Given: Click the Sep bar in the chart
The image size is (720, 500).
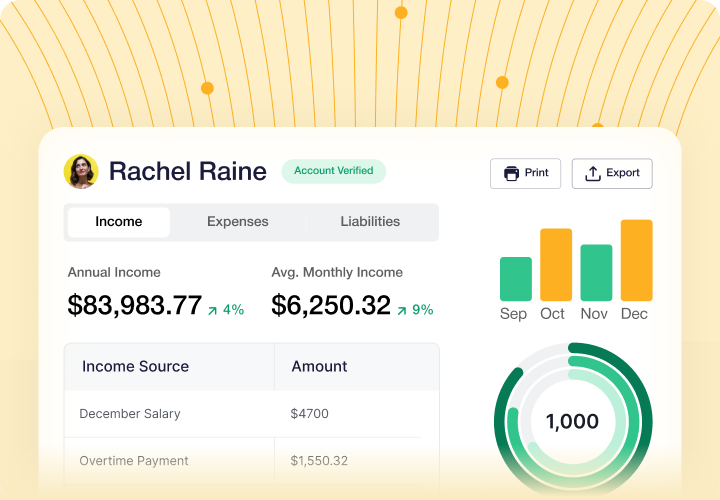Looking at the screenshot, I should [x=516, y=279].
